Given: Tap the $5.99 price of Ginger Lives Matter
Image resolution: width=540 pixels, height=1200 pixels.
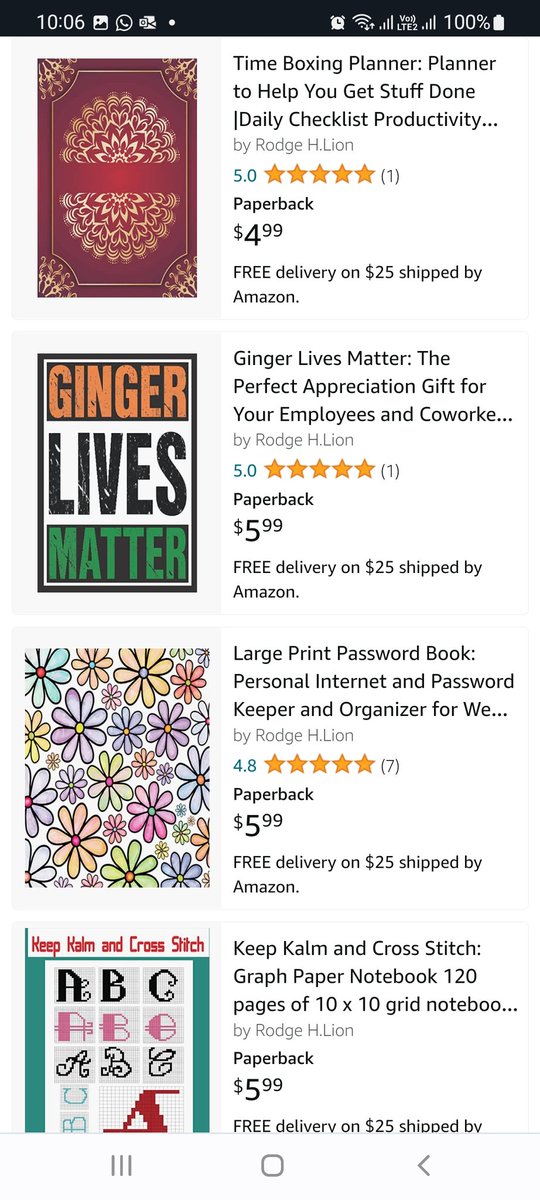Looking at the screenshot, I should coord(258,528).
